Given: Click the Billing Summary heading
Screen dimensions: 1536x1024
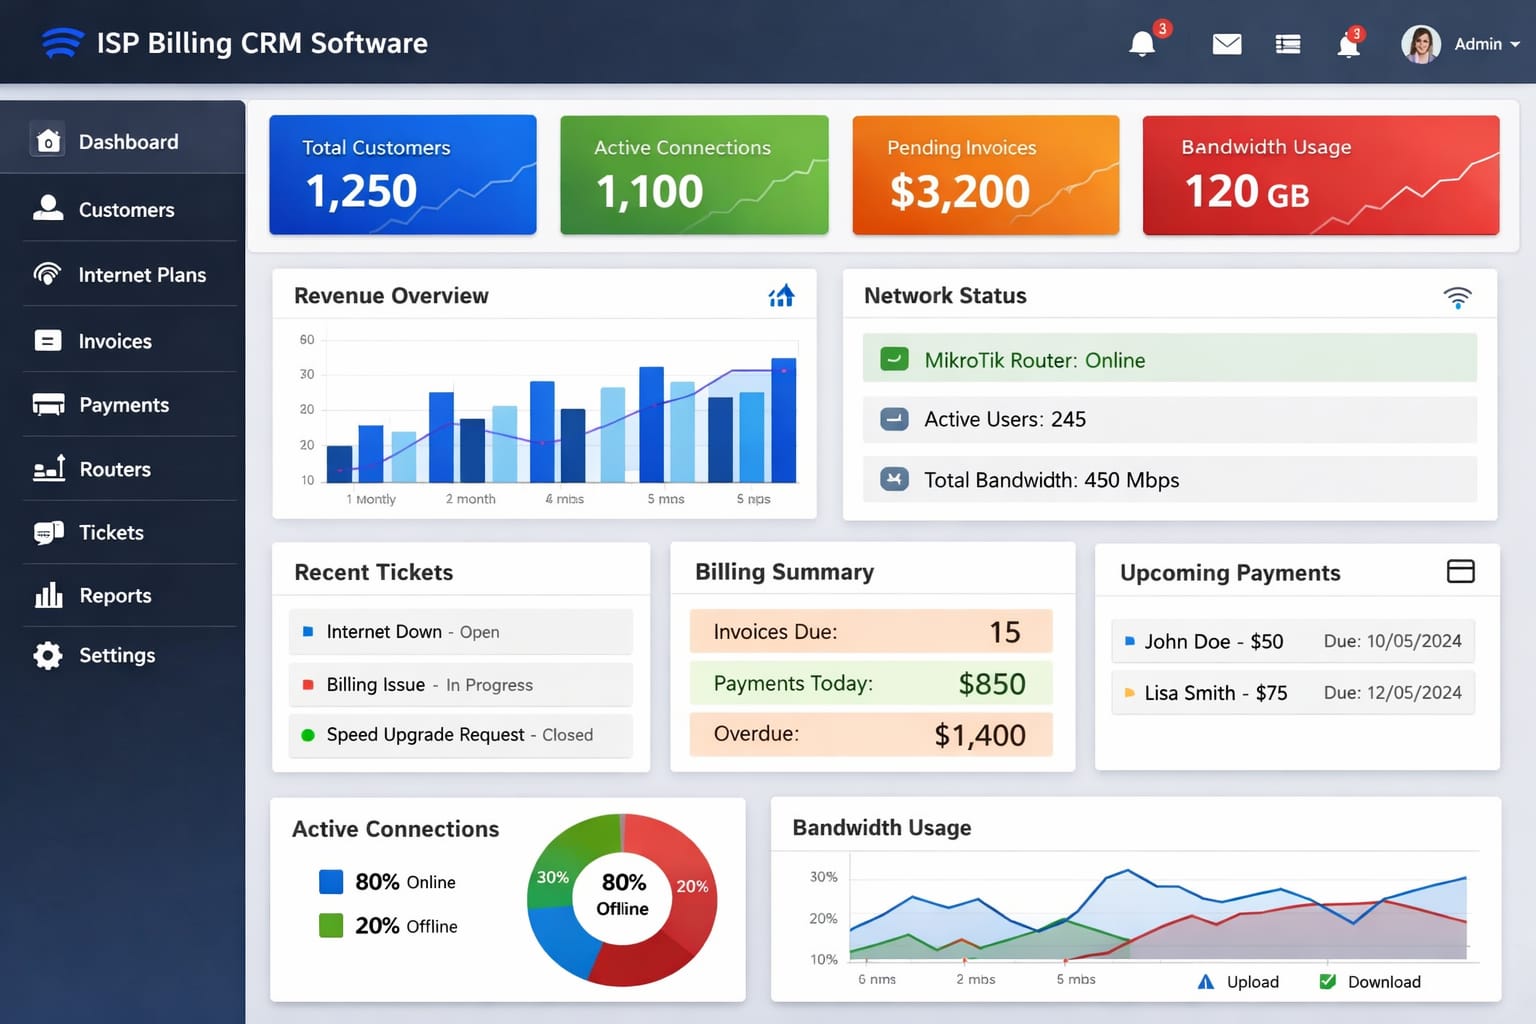Looking at the screenshot, I should coord(784,572).
